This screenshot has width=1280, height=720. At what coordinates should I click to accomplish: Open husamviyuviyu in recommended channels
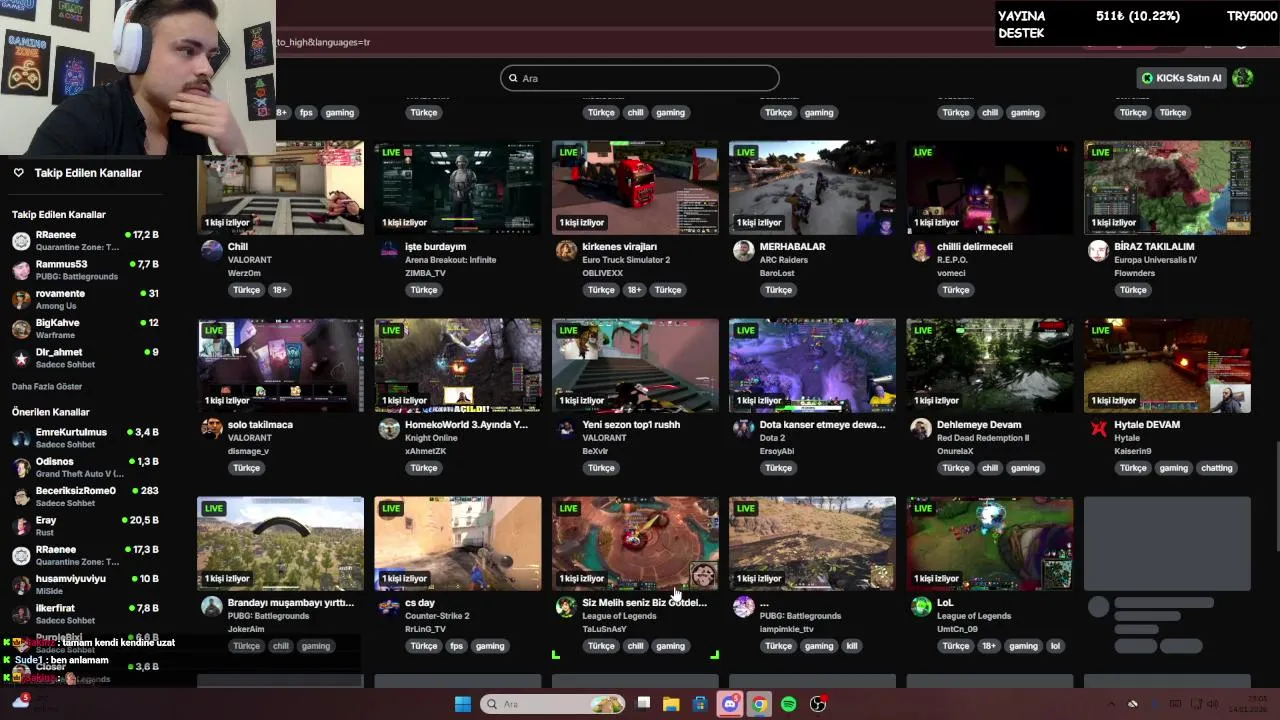click(85, 584)
